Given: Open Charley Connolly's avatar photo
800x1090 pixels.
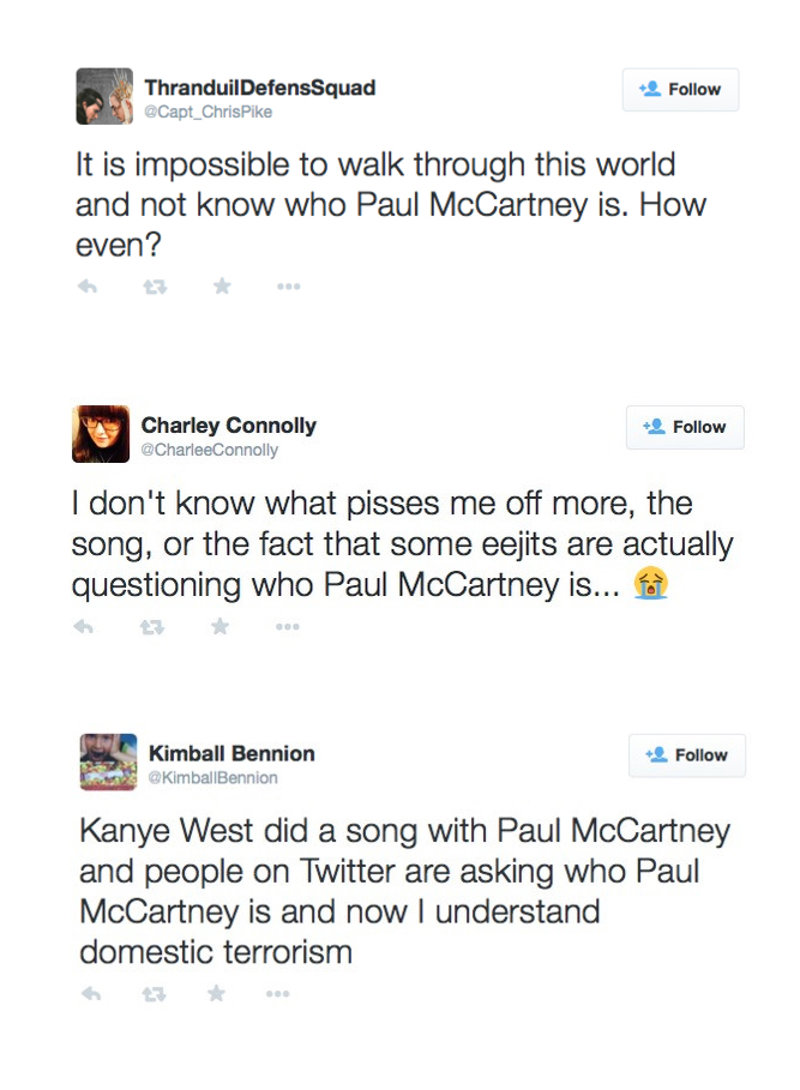Looking at the screenshot, I should [x=100, y=434].
